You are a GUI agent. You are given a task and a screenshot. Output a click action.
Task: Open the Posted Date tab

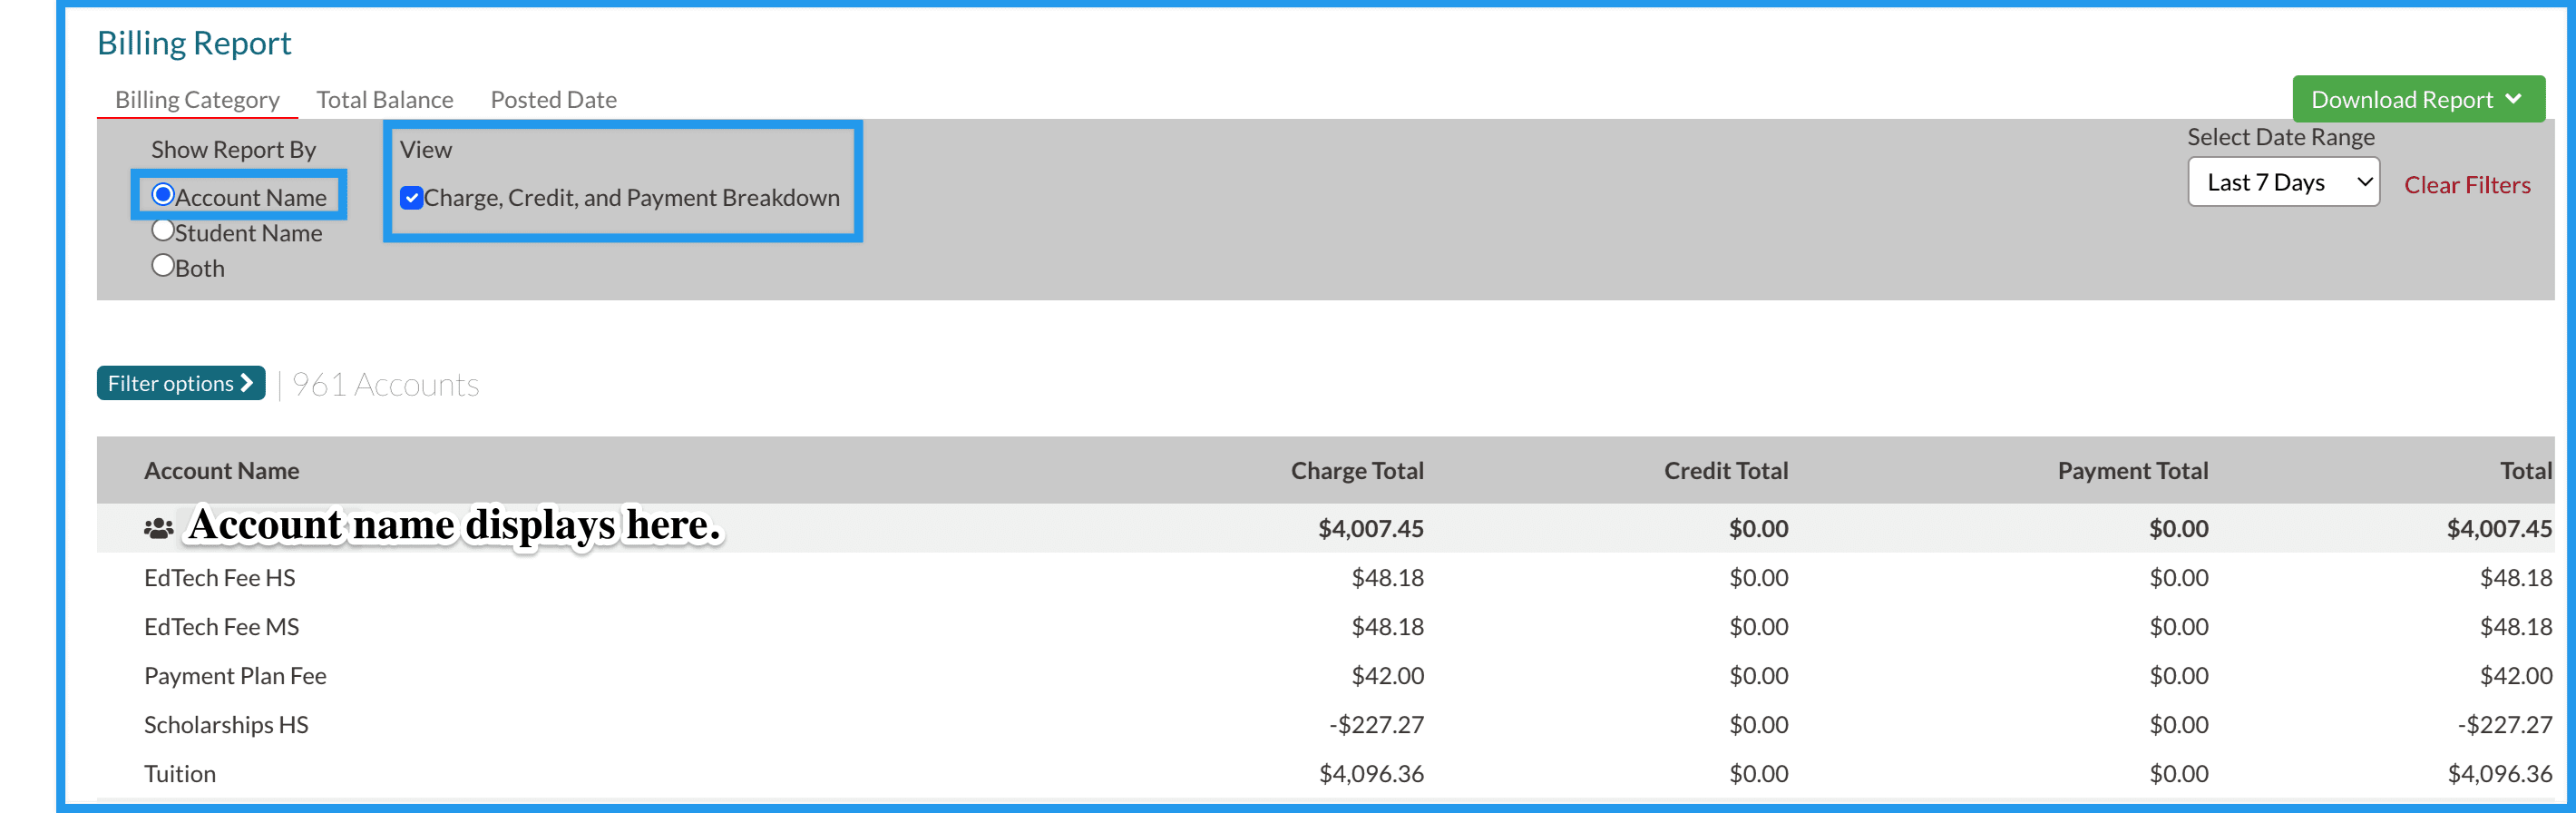tap(553, 100)
